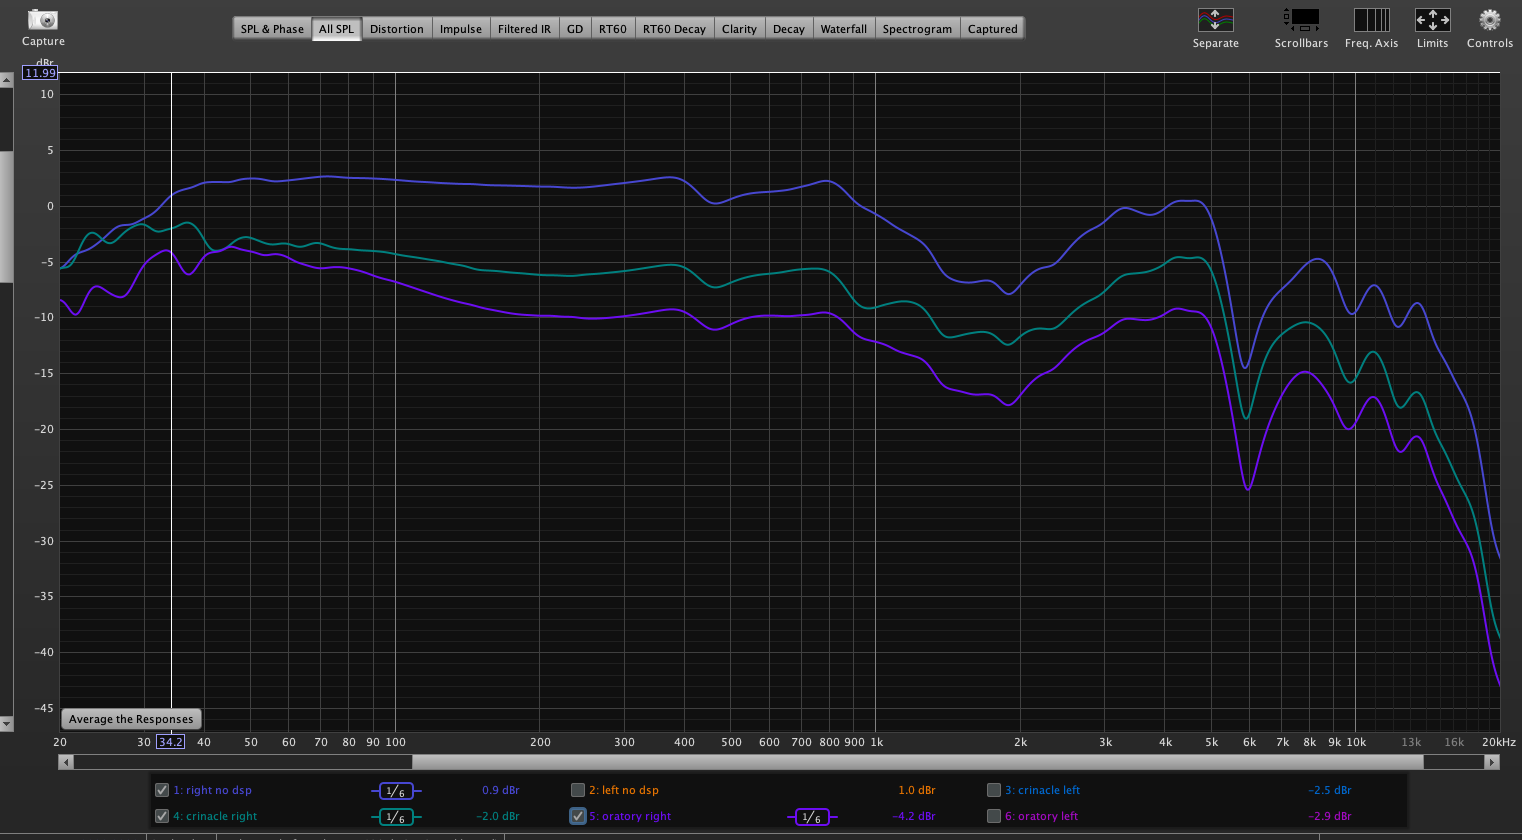Click the Freq. Axis icon
The height and width of the screenshot is (840, 1522).
pos(1371,20)
